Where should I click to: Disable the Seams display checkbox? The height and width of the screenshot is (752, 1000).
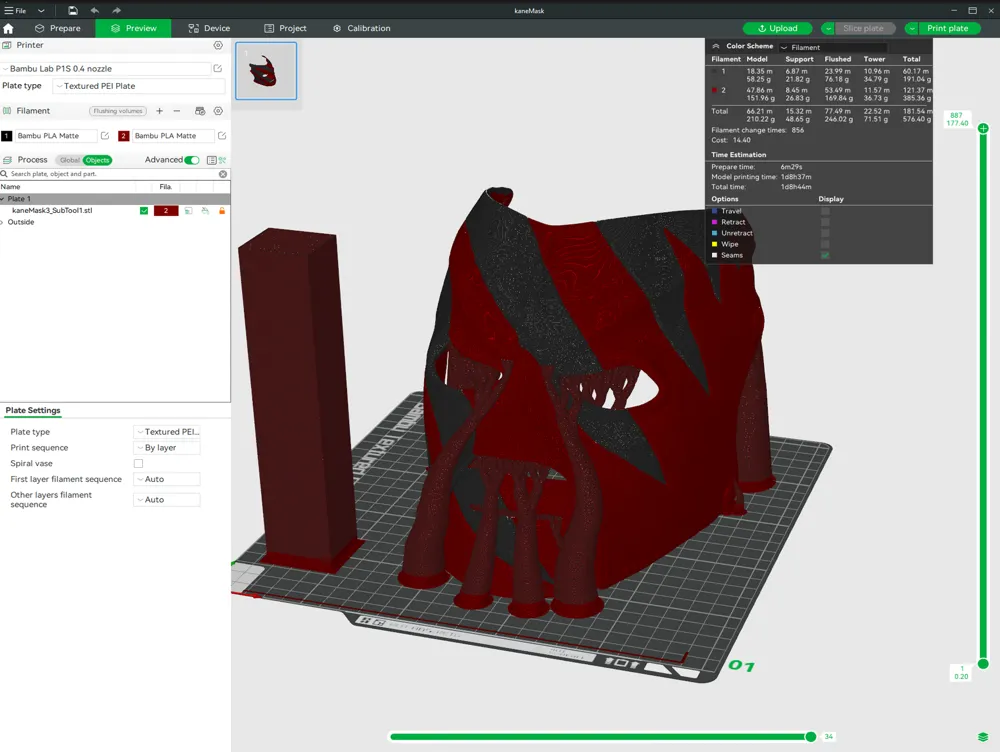click(x=825, y=255)
